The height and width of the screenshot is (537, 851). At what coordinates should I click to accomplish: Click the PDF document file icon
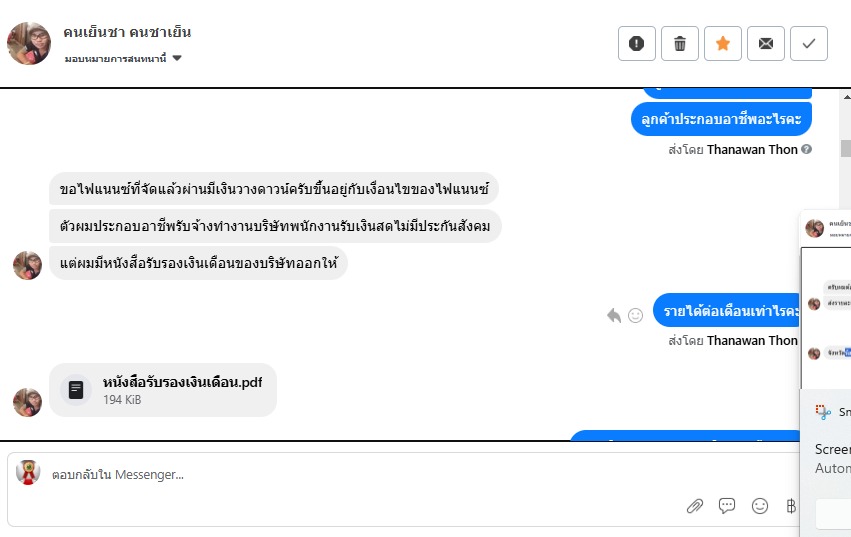click(x=76, y=389)
